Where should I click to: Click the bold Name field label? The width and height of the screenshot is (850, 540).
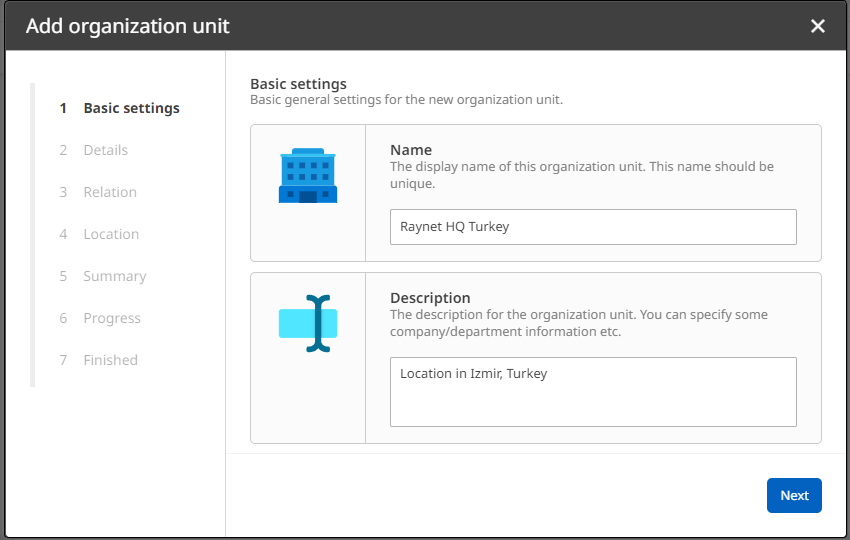[411, 150]
